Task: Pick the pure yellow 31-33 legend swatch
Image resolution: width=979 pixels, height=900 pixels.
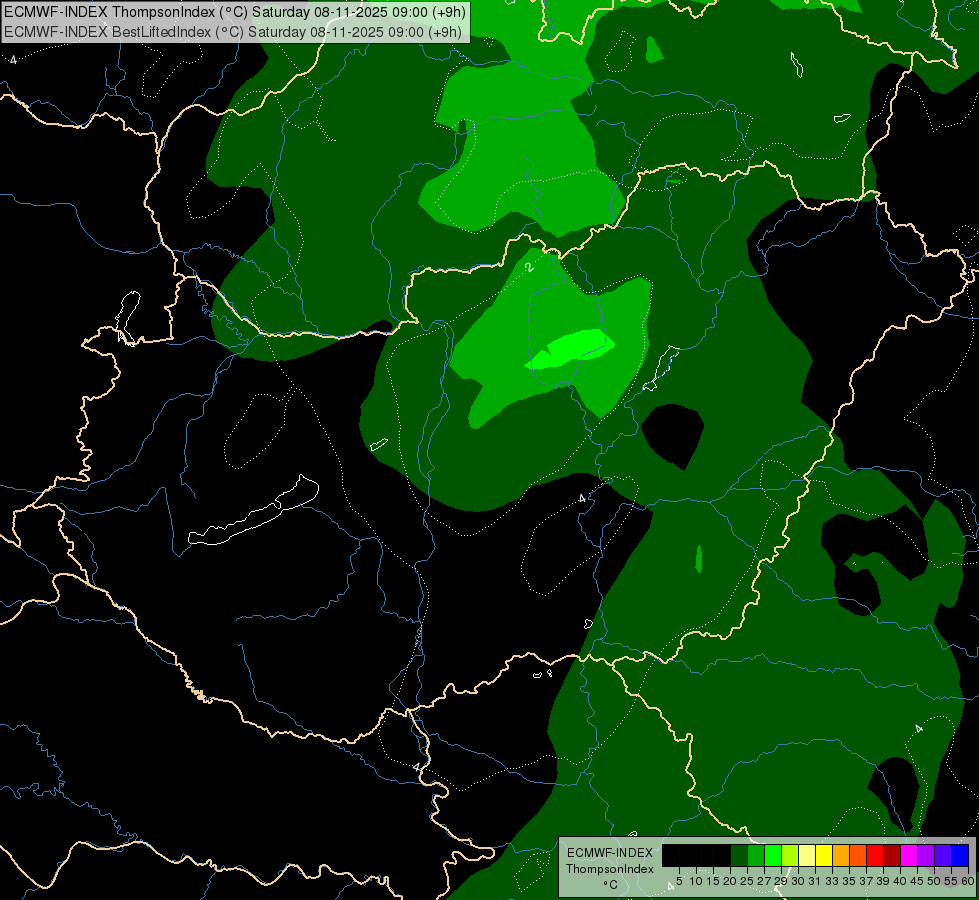Action: (824, 855)
